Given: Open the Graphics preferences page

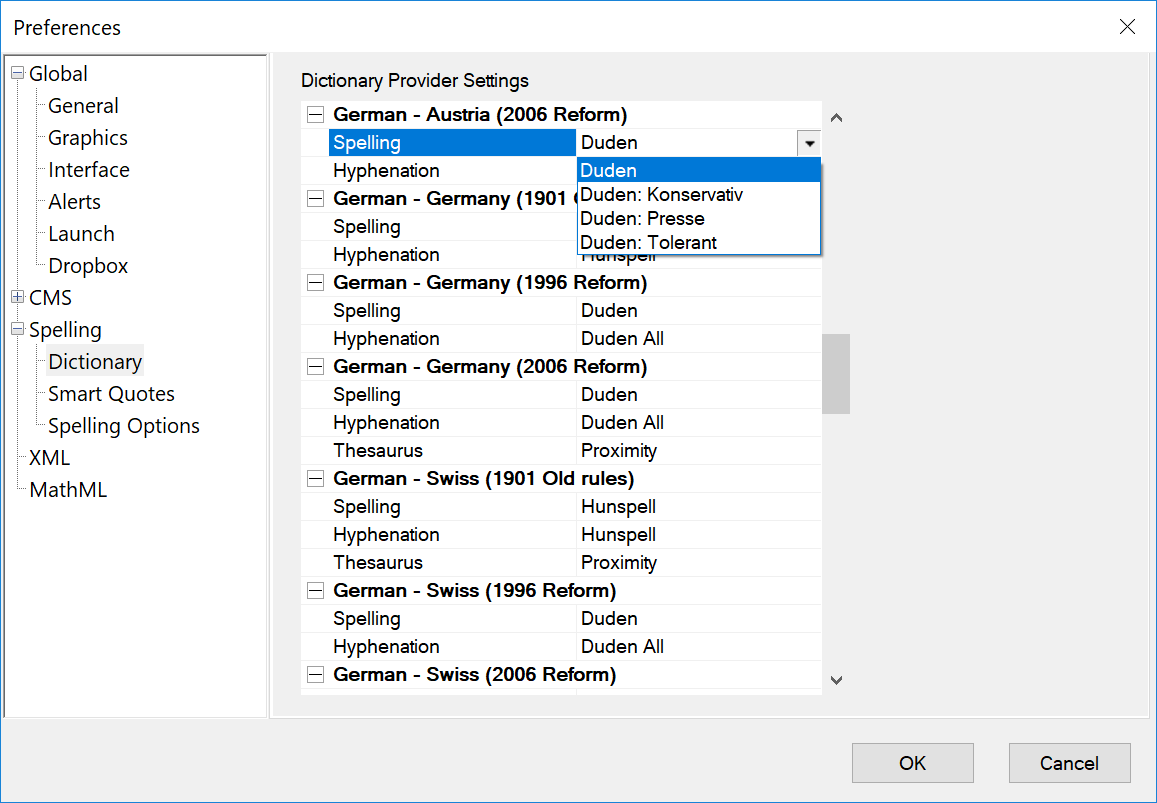Looking at the screenshot, I should coord(88,138).
